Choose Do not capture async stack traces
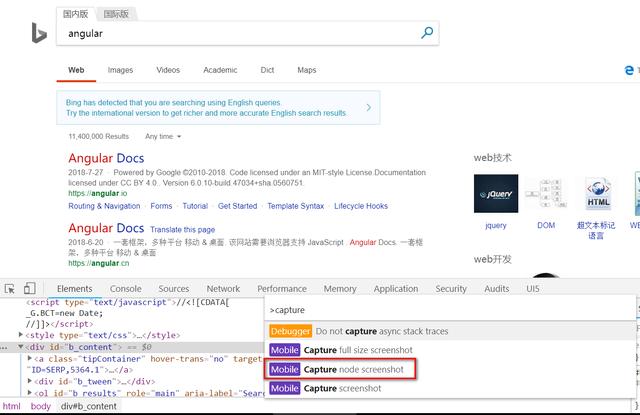Viewport: 640px width, 415px height. [x=450, y=331]
